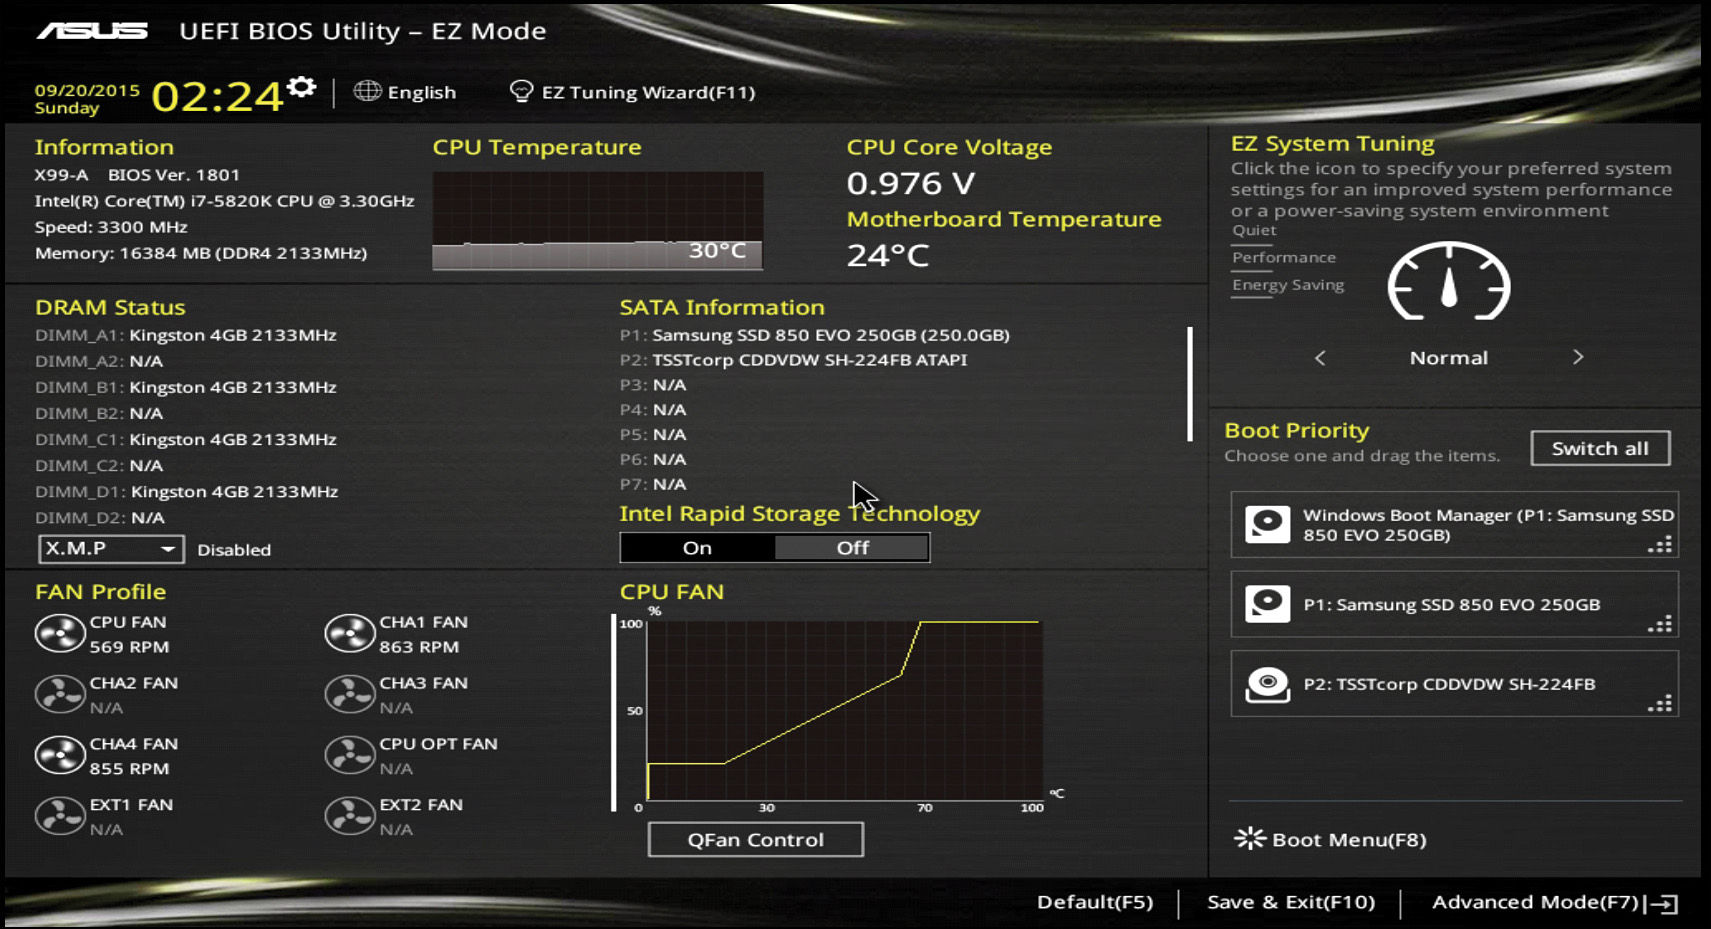Click the X.M.P Disabled status text
This screenshot has height=929, width=1711.
coord(234,550)
